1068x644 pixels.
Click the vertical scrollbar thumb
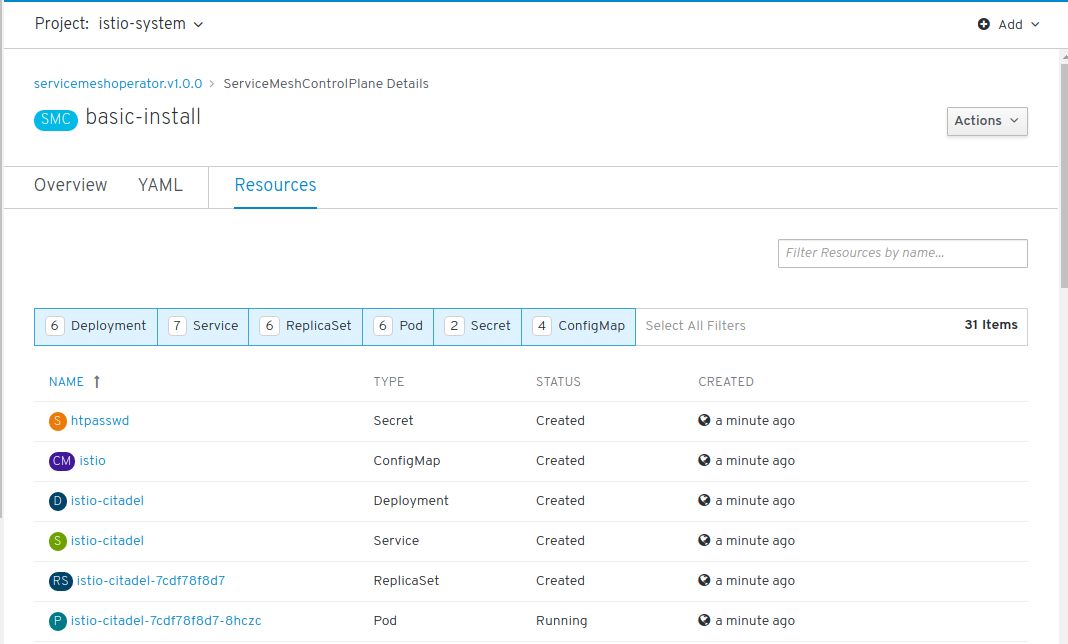tap(1064, 175)
